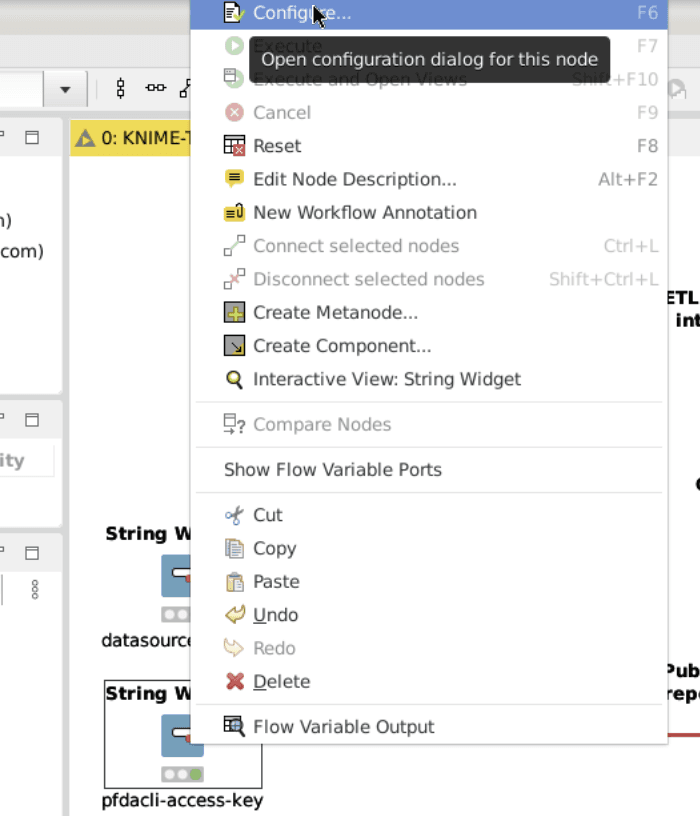Screen dimensions: 700x816
Task: Click the Reset table icon
Action: point(234,145)
